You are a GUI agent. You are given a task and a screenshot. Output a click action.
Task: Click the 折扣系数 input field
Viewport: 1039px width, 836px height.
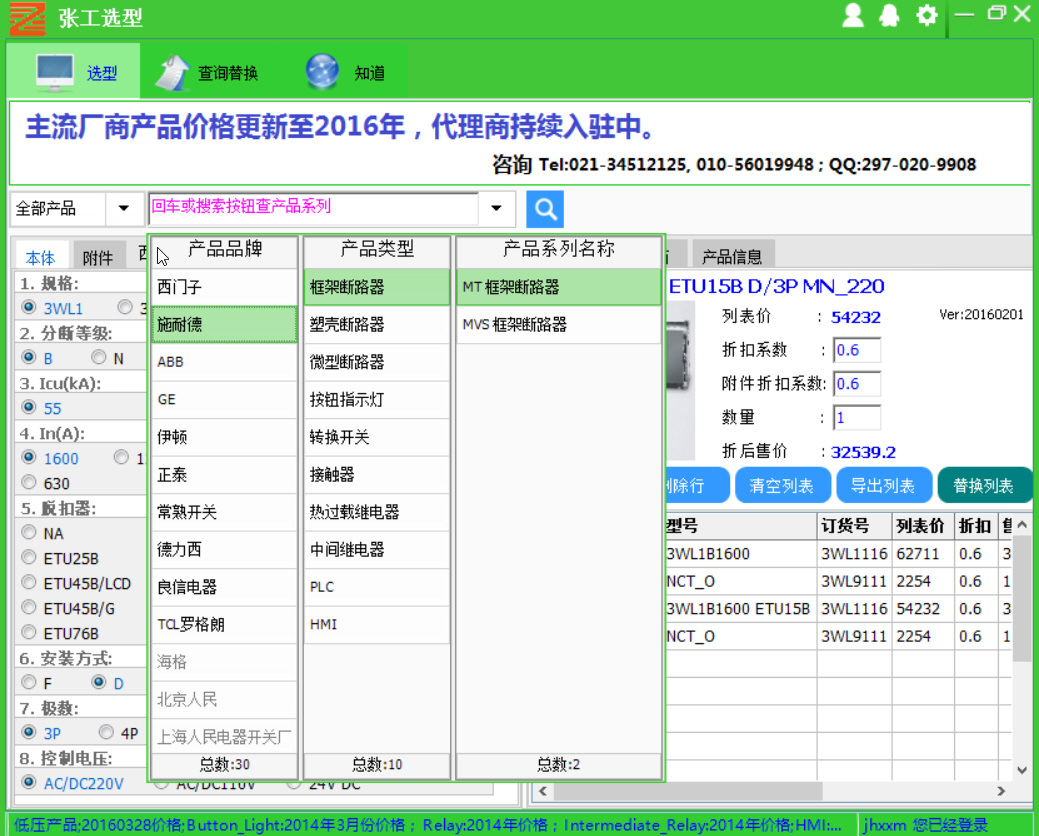[x=856, y=350]
